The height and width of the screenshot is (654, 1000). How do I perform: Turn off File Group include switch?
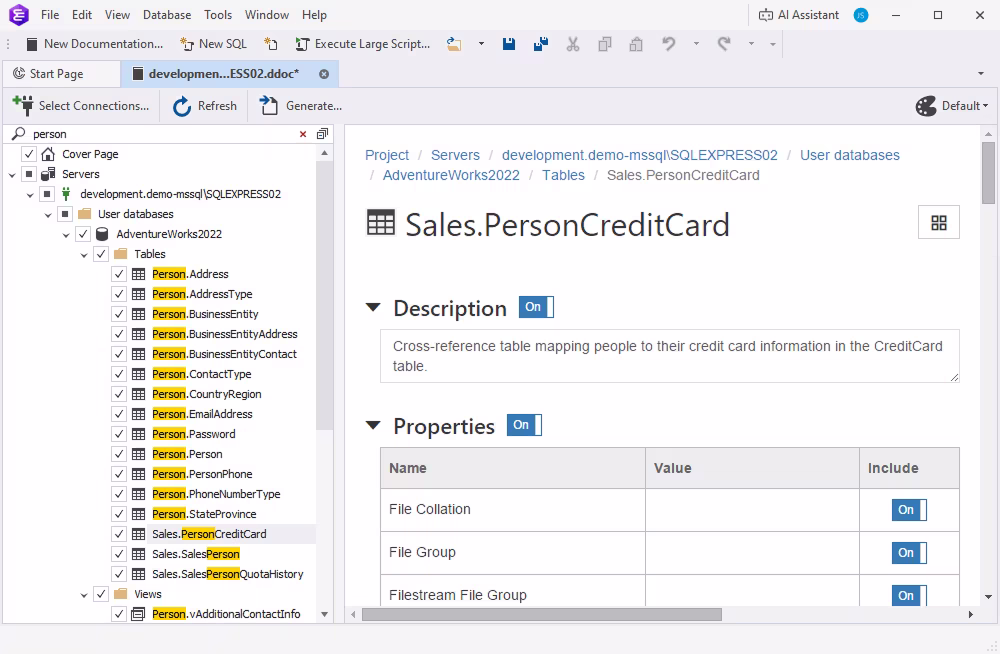[x=909, y=553]
